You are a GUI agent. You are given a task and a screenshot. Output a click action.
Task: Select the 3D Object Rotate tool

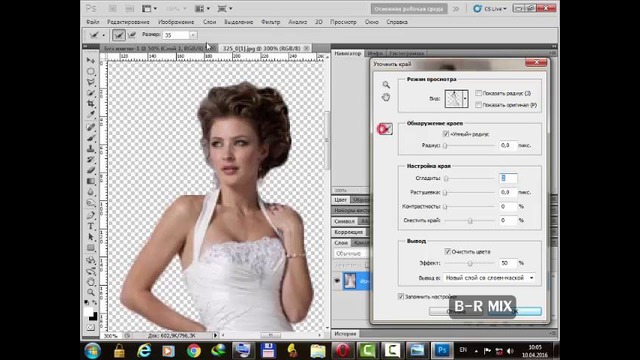tap(91, 260)
